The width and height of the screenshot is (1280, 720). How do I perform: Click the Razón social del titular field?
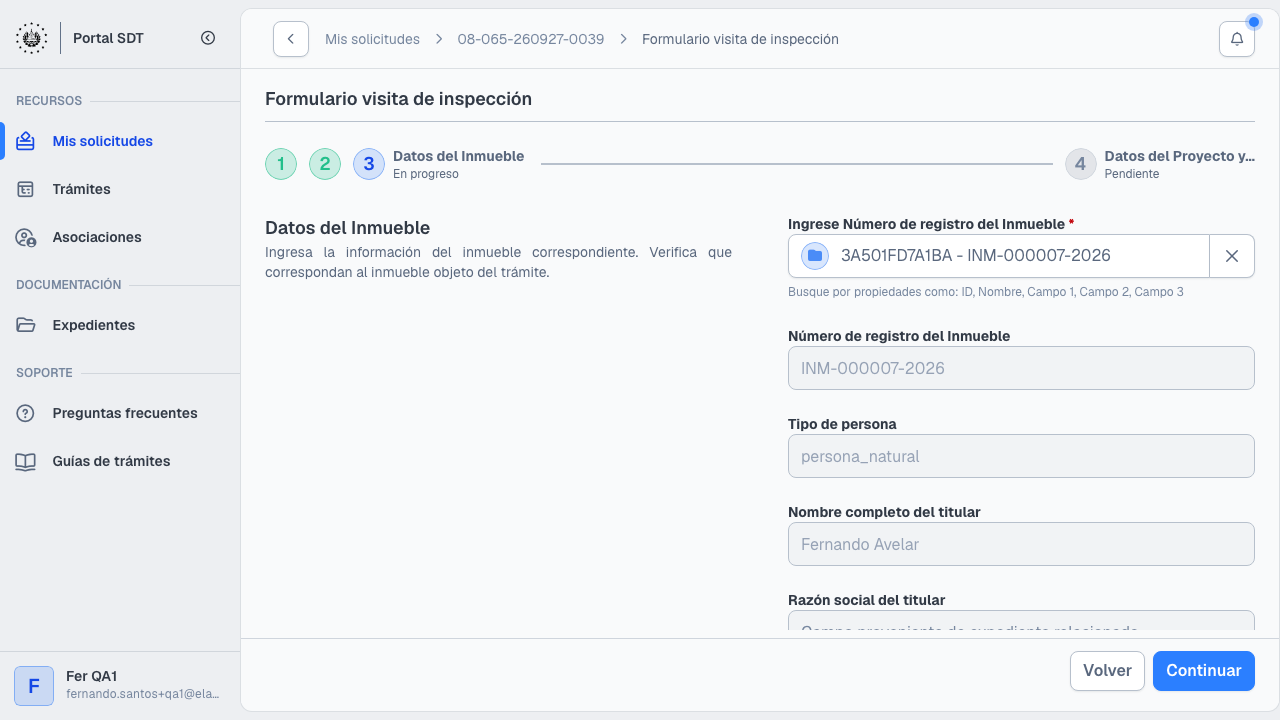[x=1021, y=621]
